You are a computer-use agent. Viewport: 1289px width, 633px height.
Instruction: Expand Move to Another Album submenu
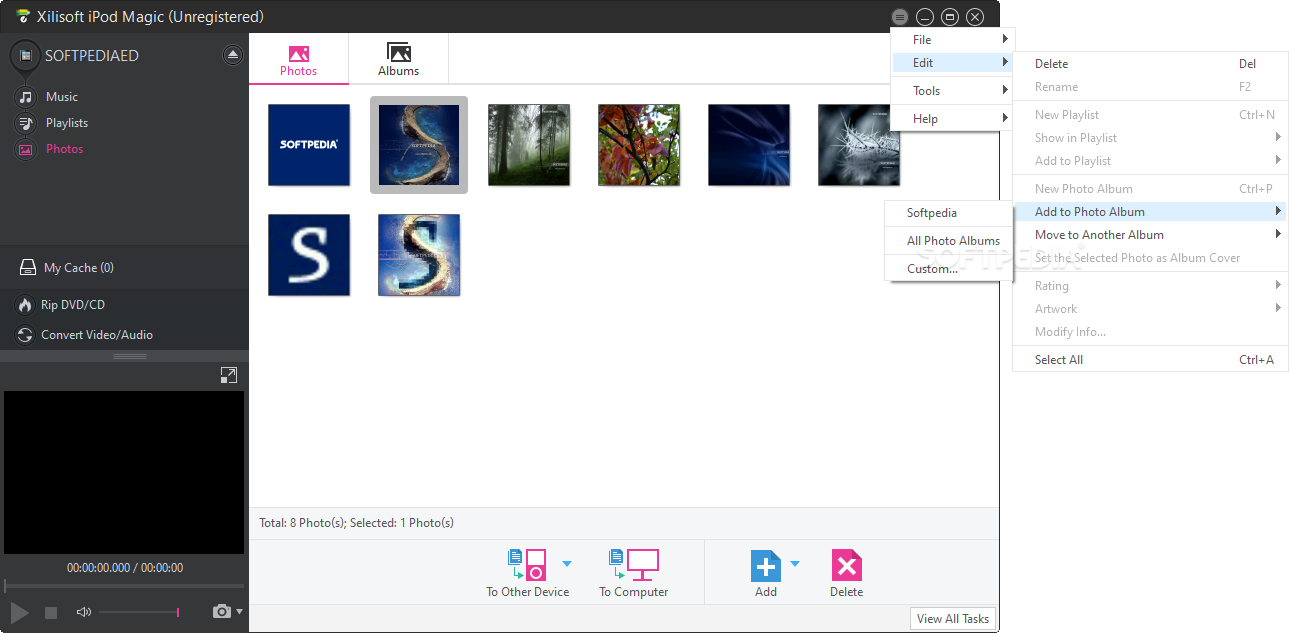coord(1150,235)
